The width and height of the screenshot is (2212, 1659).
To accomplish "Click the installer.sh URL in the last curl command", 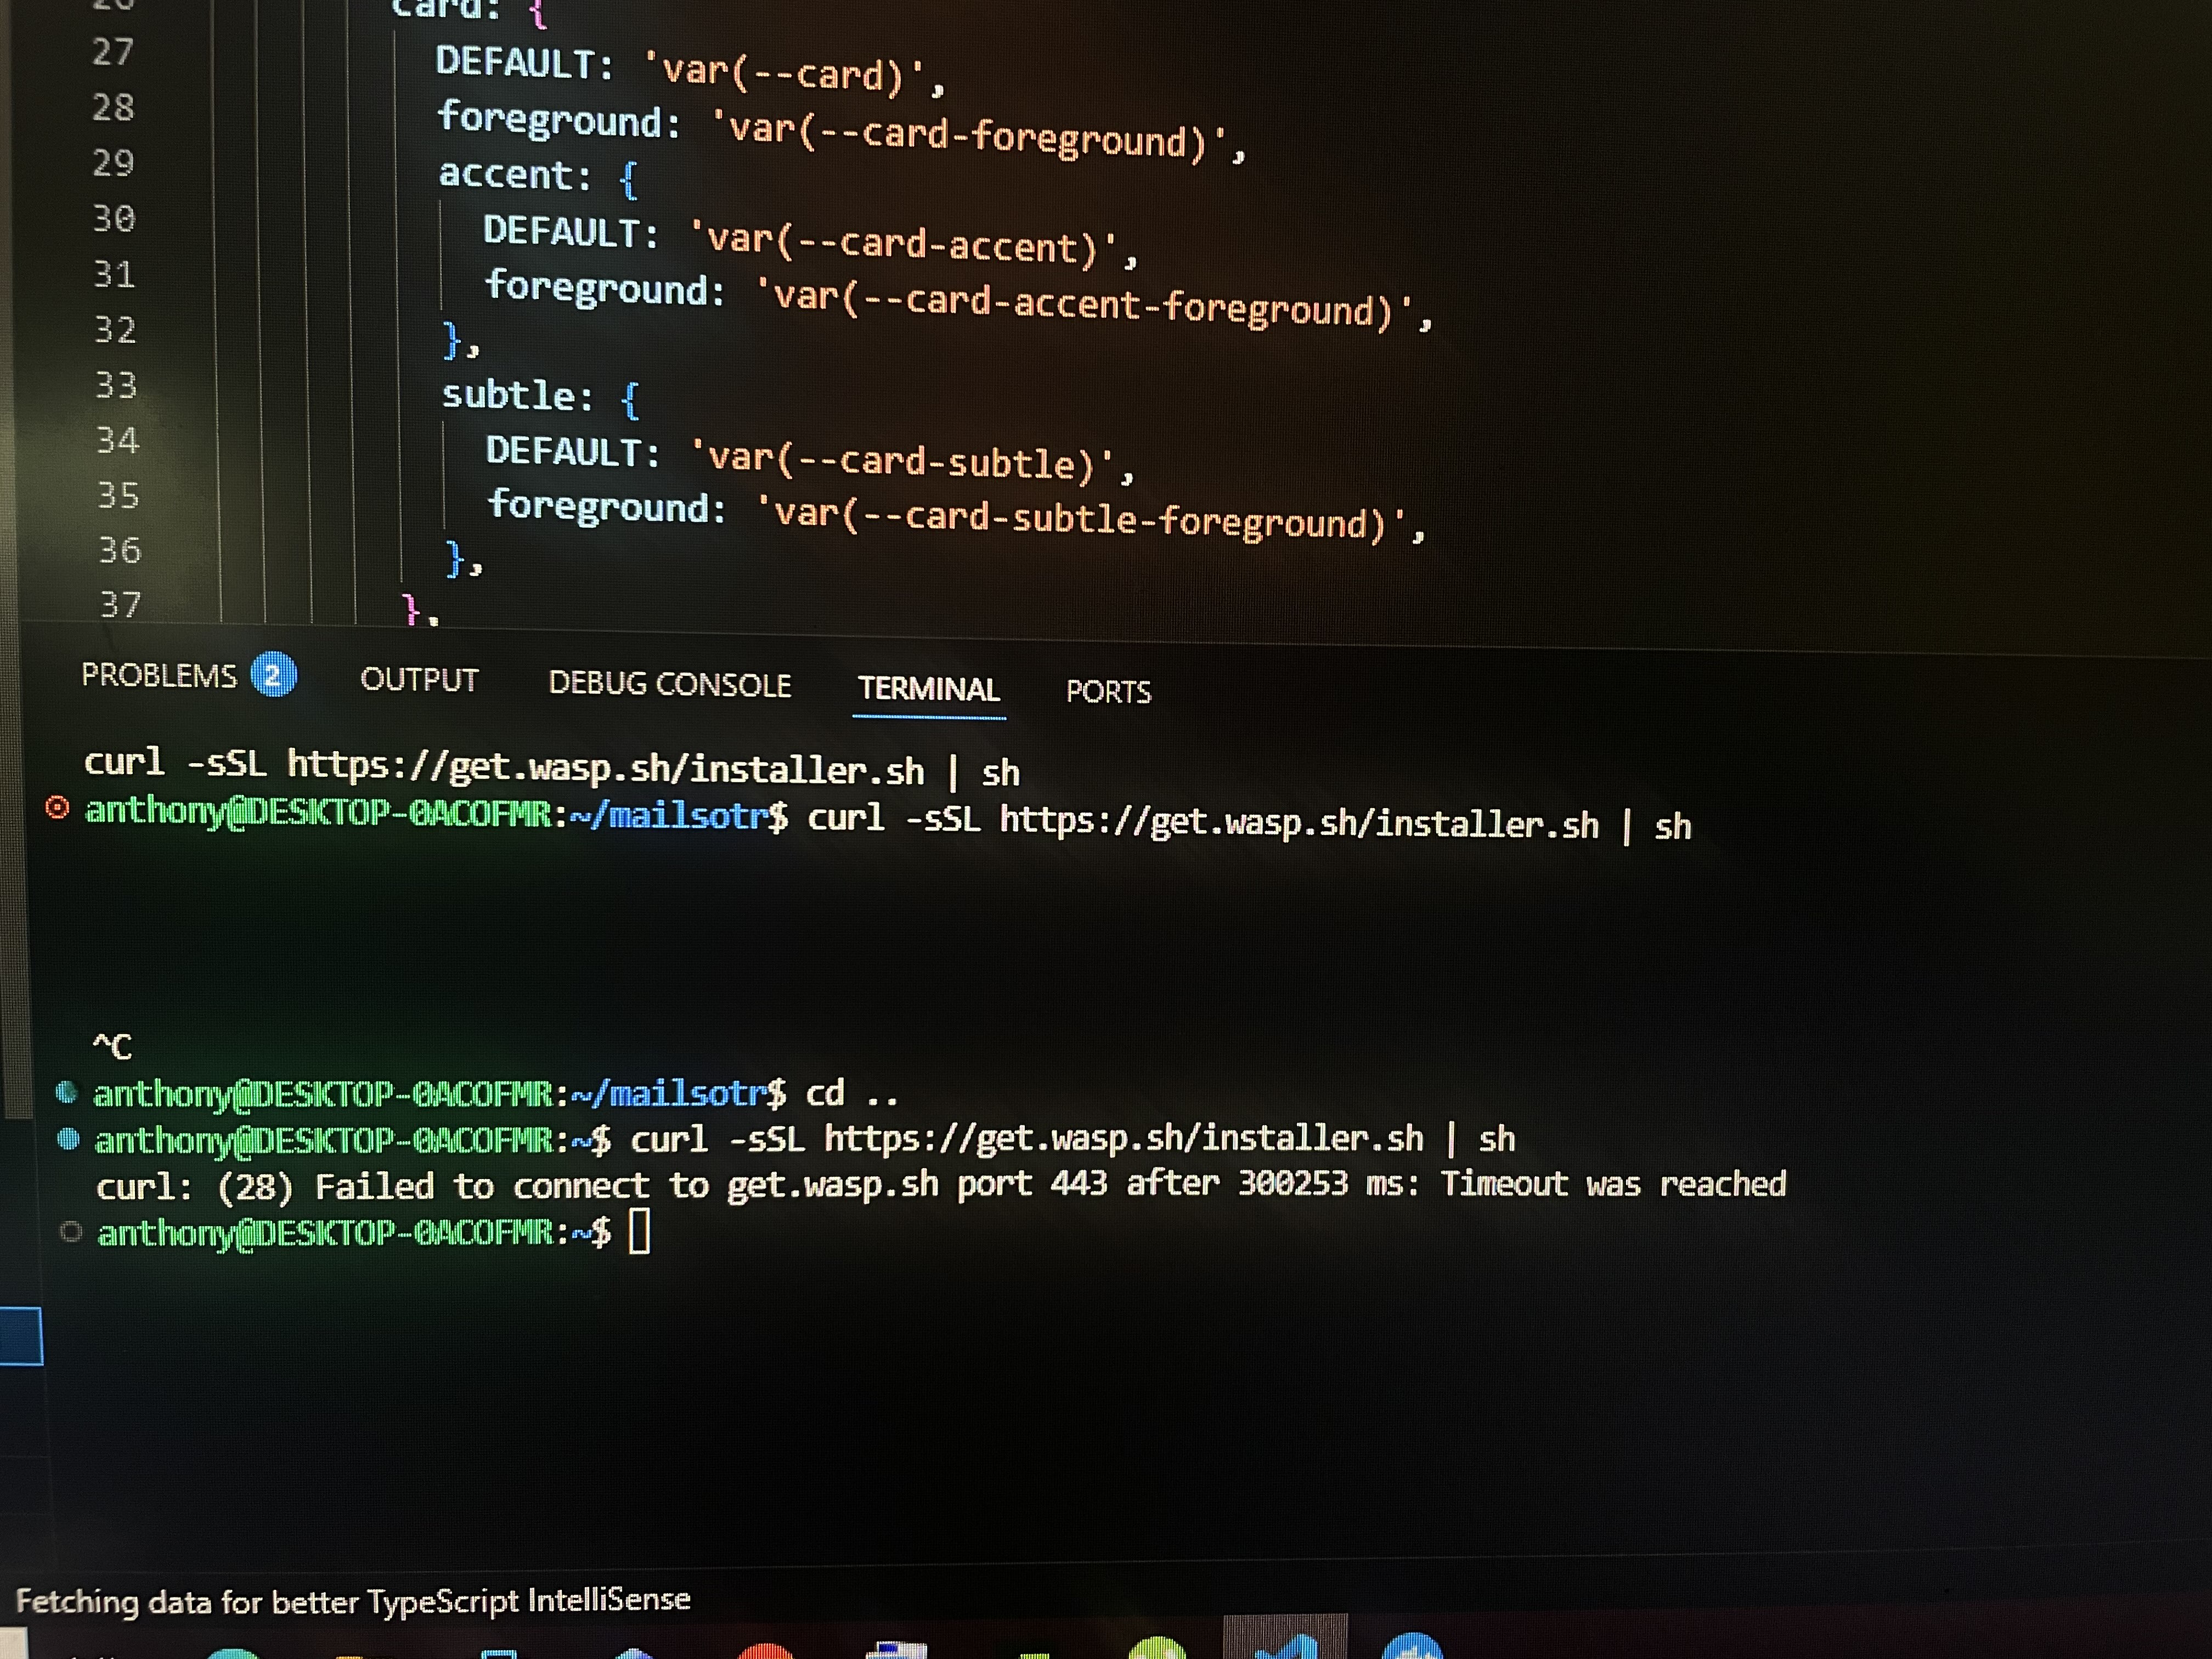I will (1123, 1138).
